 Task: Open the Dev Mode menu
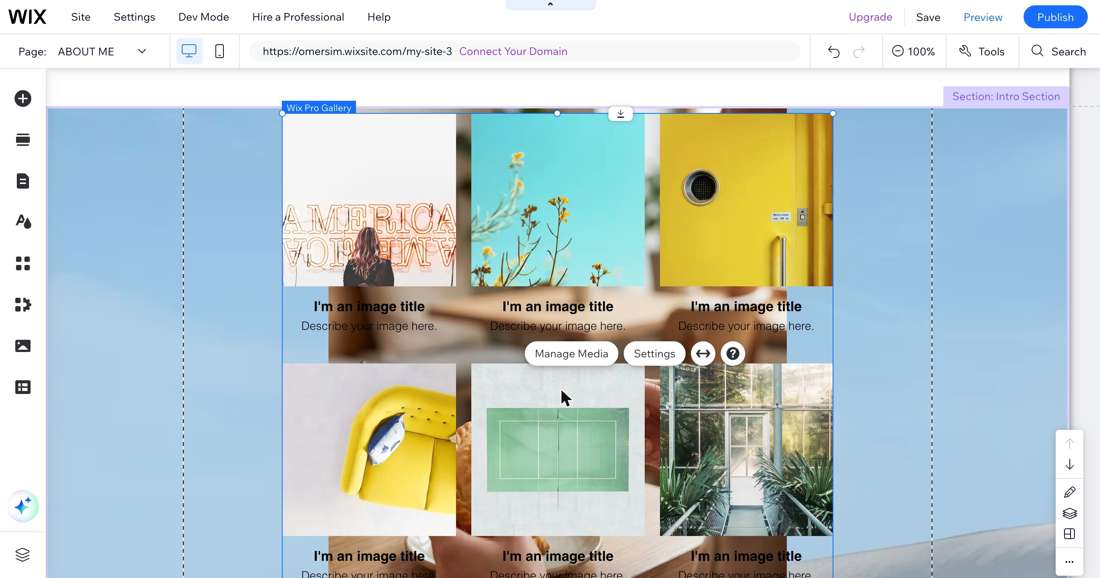point(203,17)
